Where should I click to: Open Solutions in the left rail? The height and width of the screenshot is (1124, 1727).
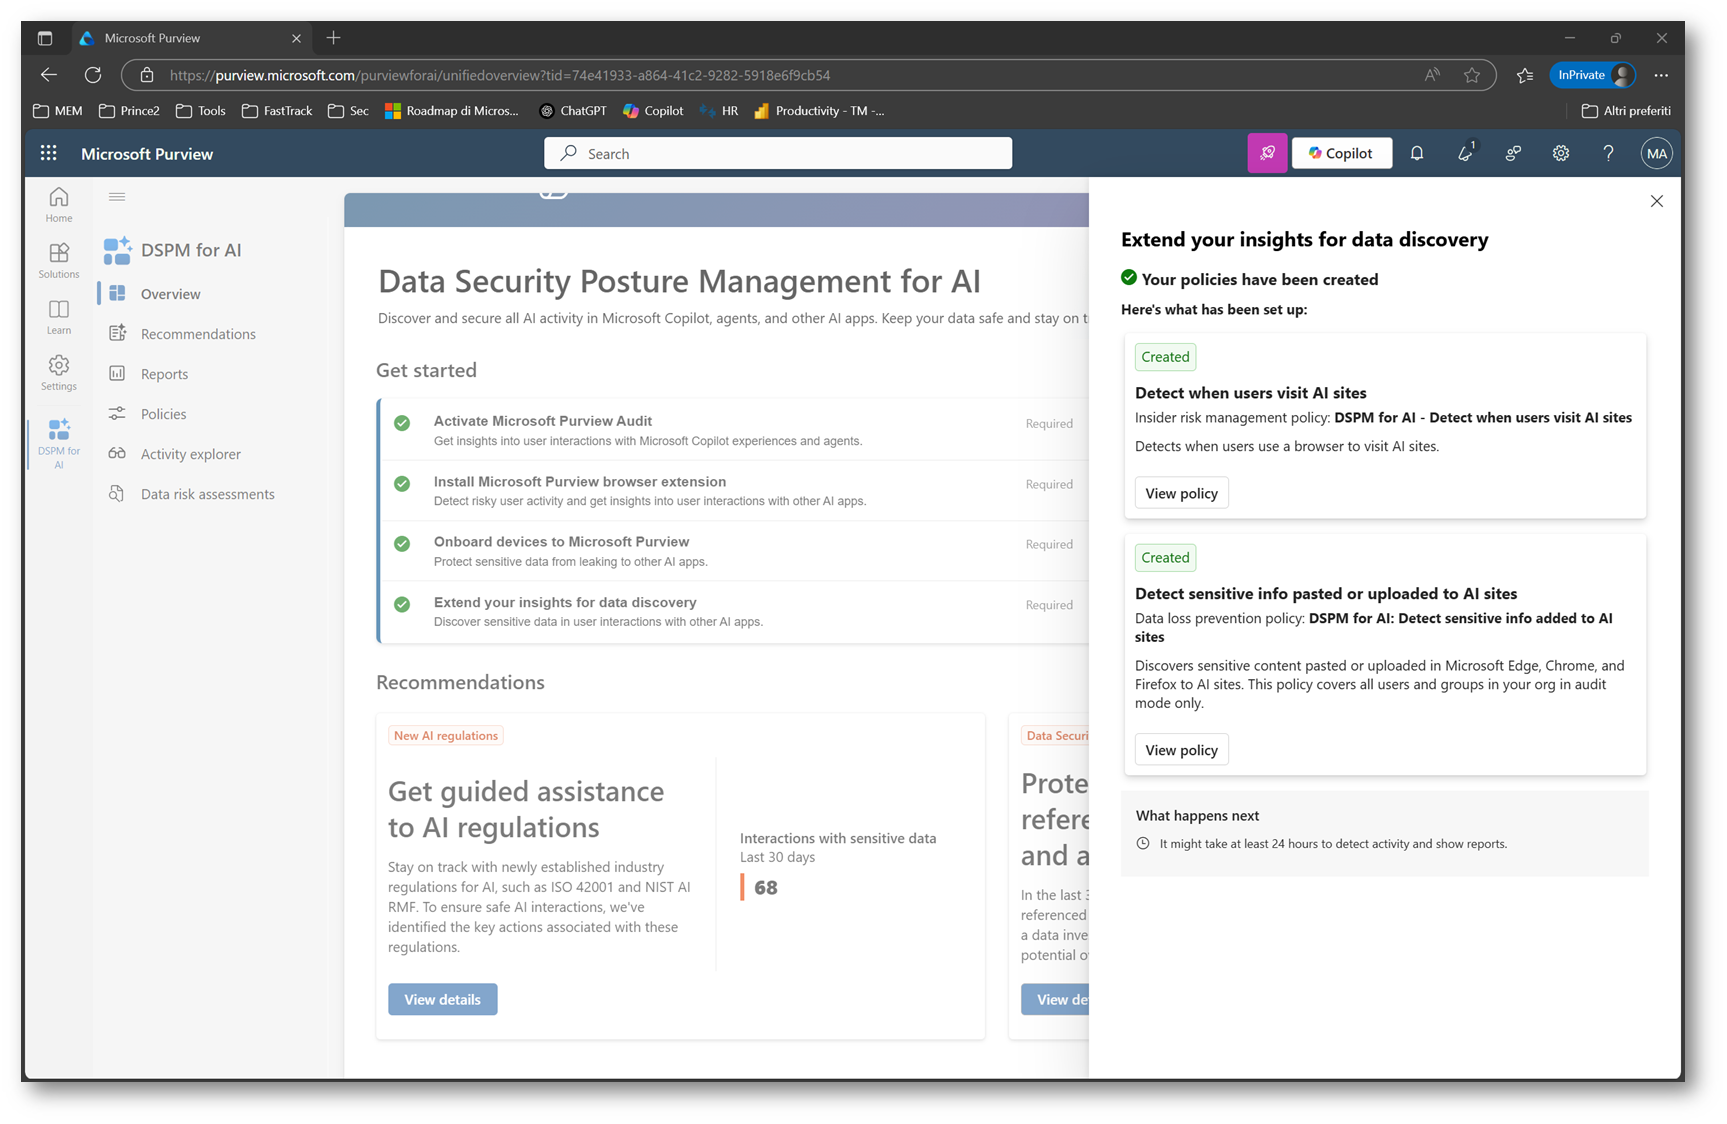(59, 260)
